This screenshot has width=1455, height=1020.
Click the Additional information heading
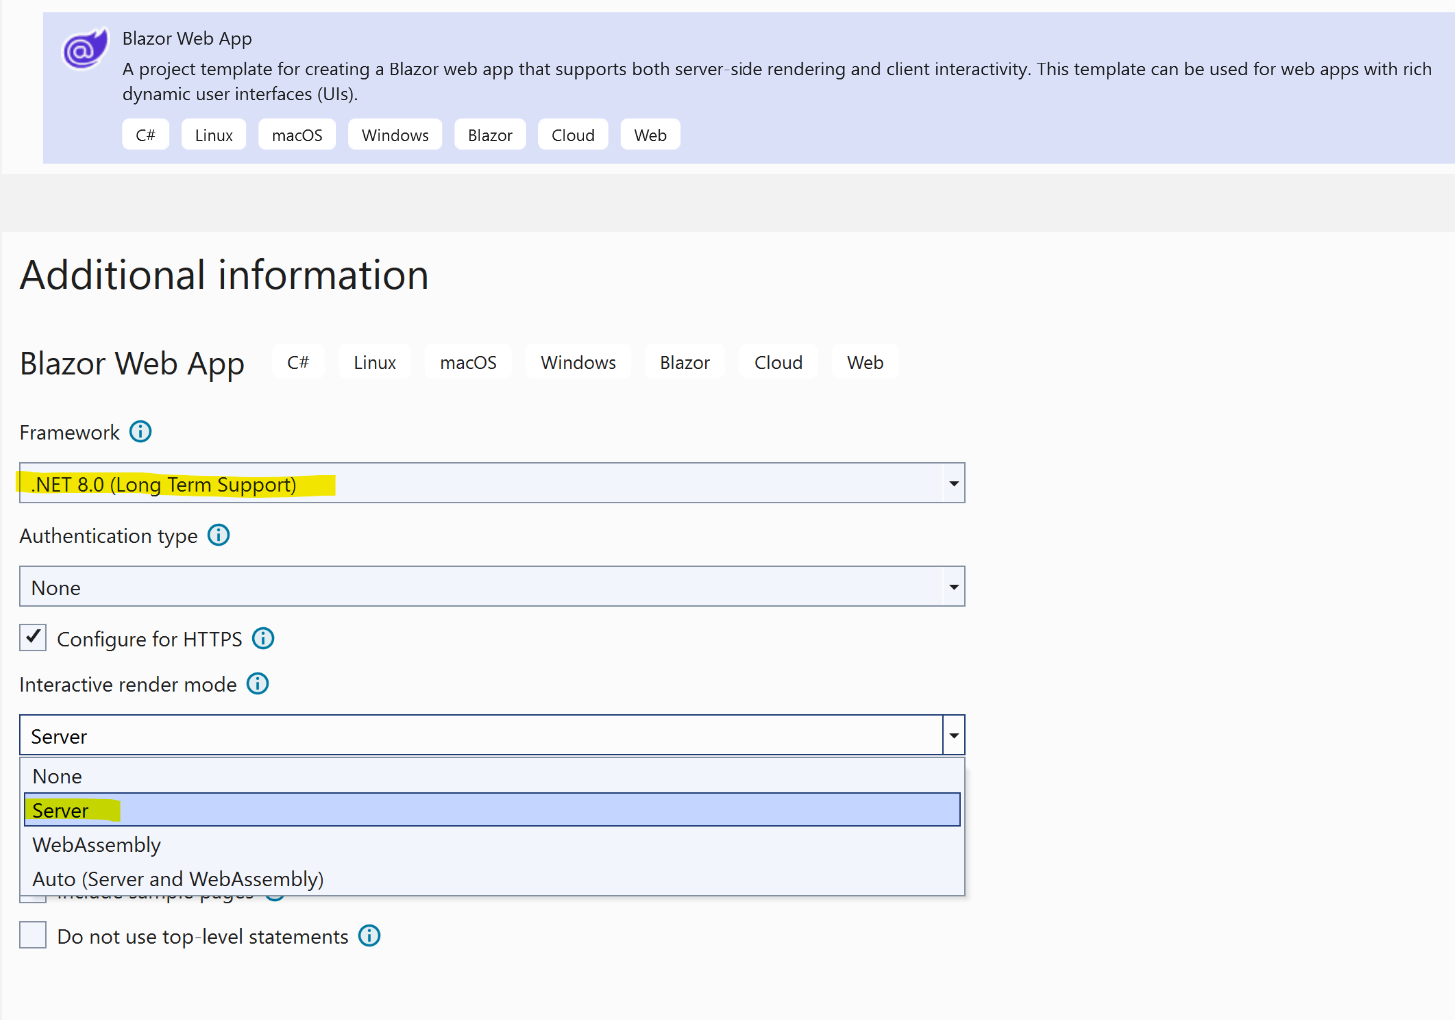point(224,275)
